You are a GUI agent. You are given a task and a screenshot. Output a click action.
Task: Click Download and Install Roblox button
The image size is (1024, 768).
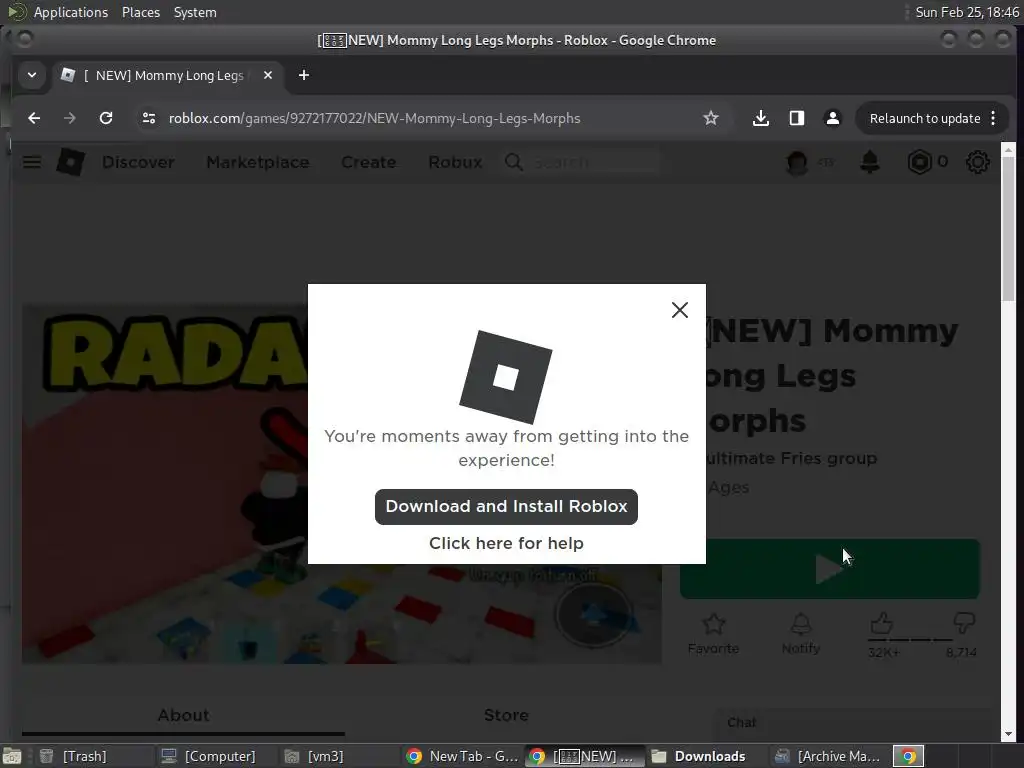506,507
